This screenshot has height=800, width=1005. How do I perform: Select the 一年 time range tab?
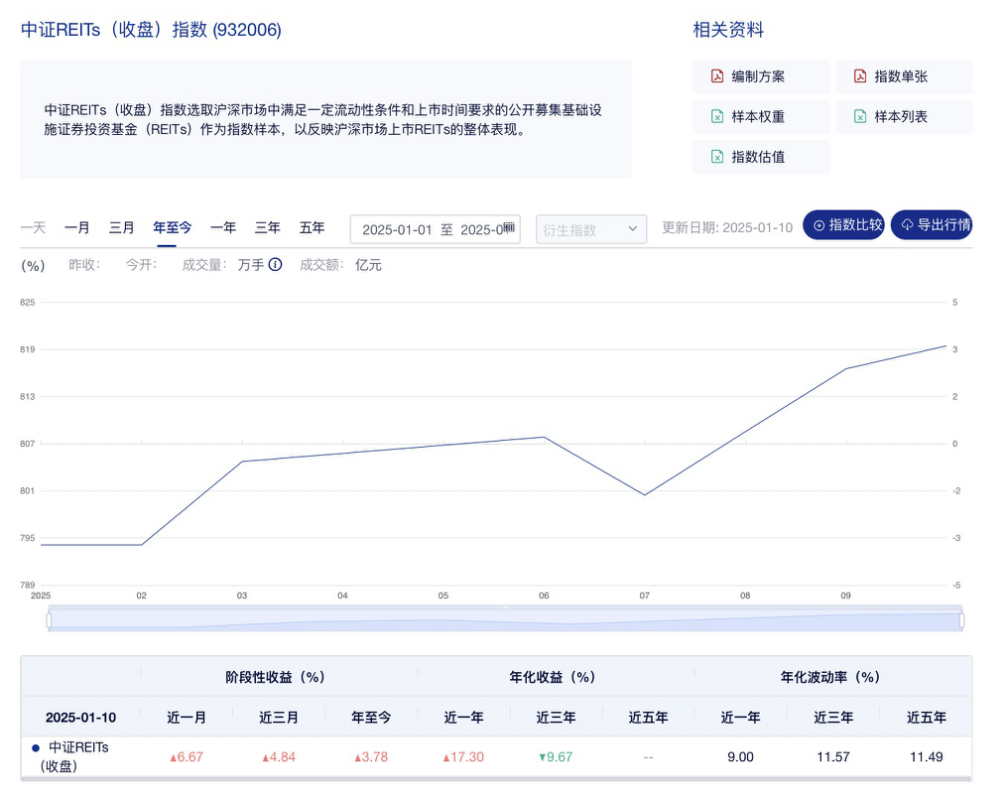coord(223,228)
